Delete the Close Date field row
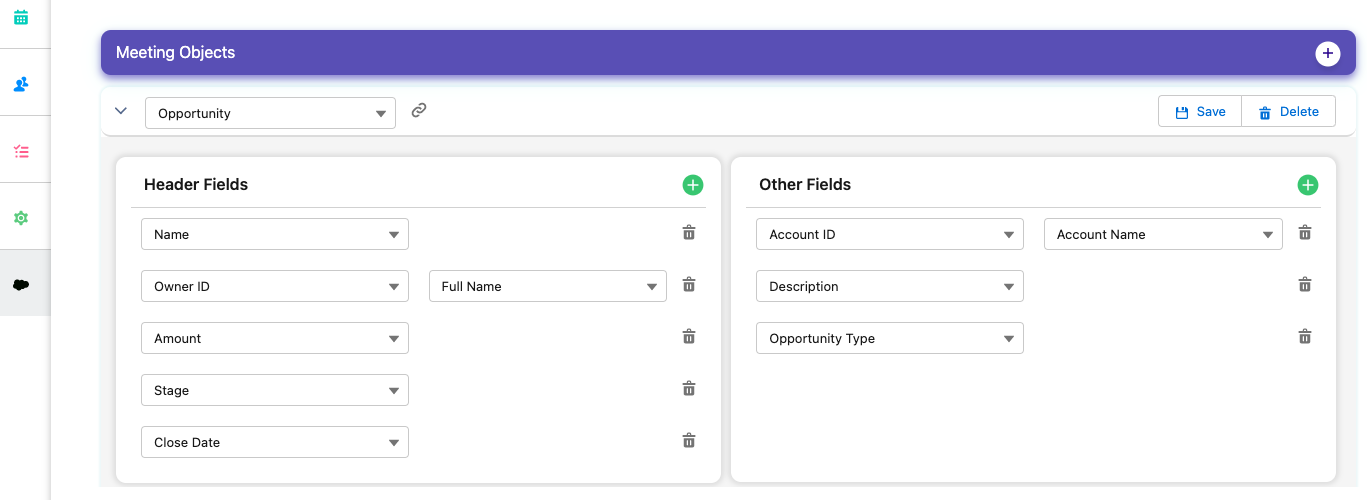Viewport: 1367px width, 500px height. coord(689,441)
